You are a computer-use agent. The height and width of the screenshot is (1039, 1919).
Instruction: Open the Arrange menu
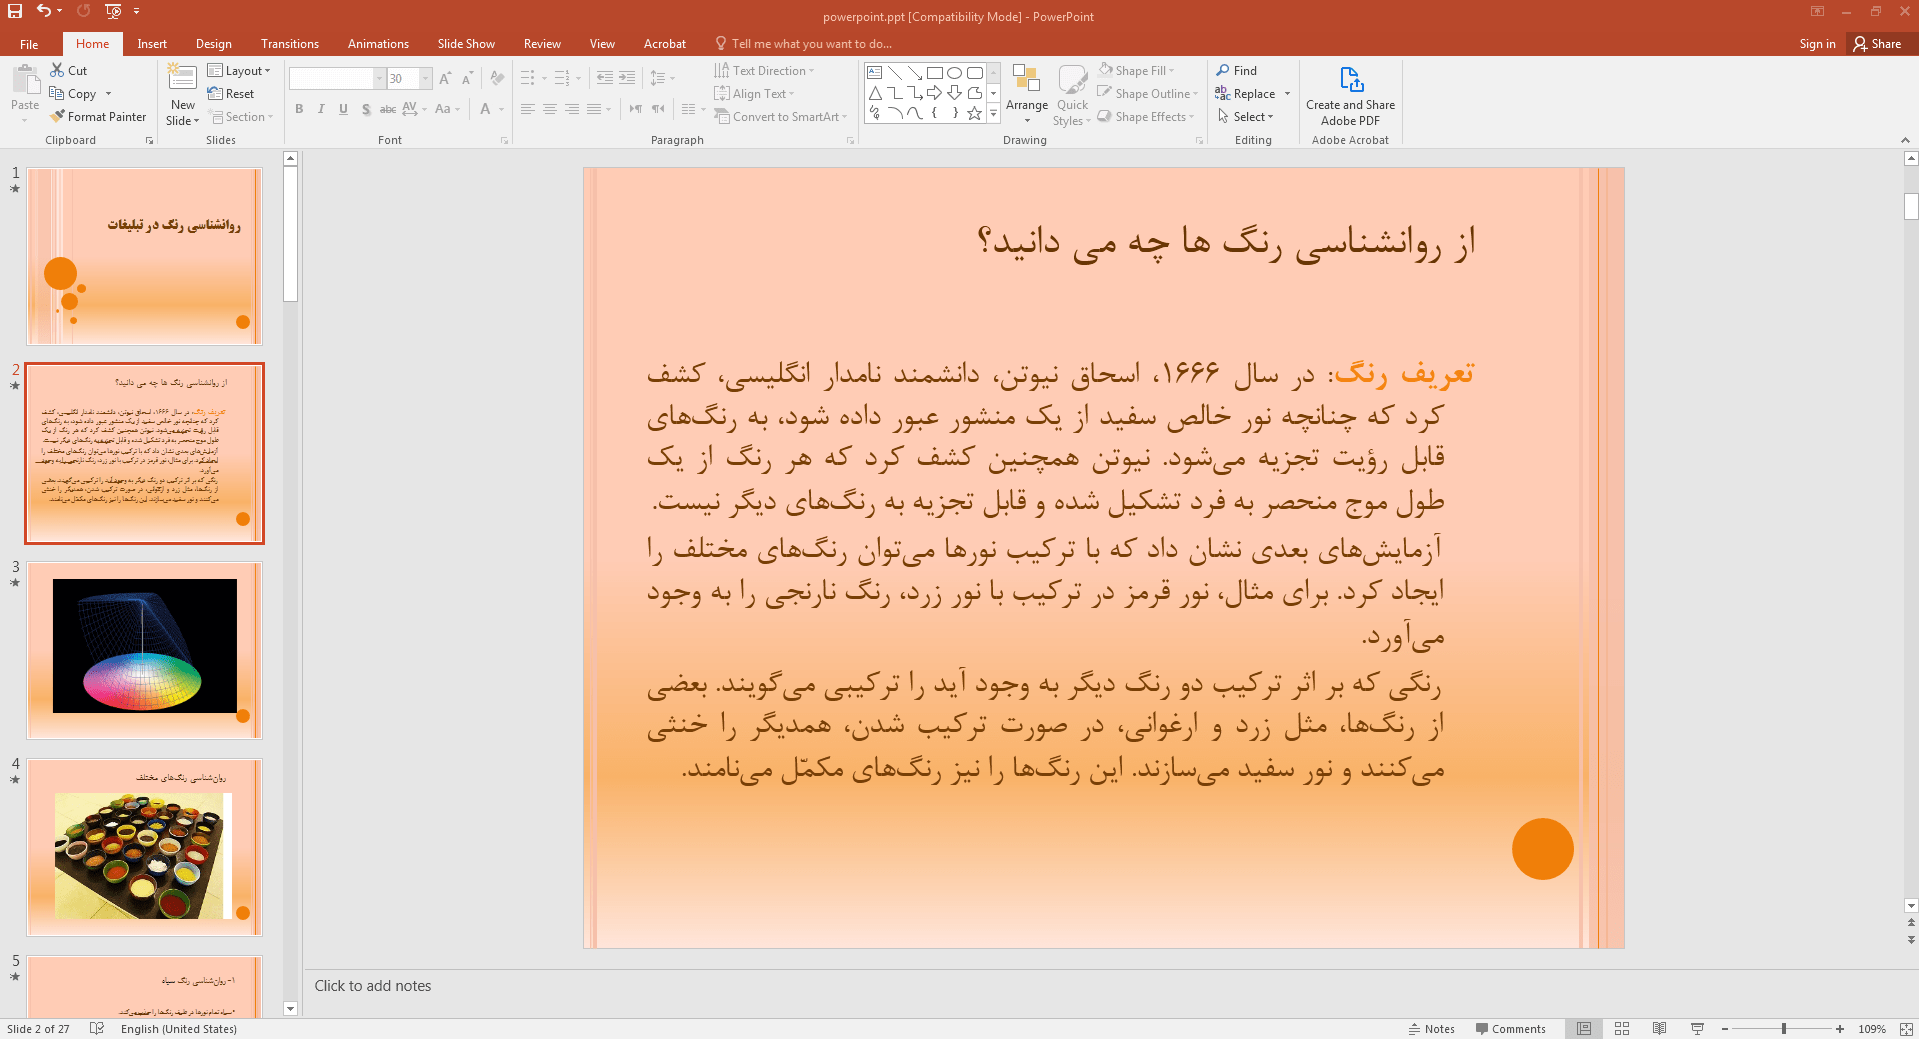pos(1027,94)
